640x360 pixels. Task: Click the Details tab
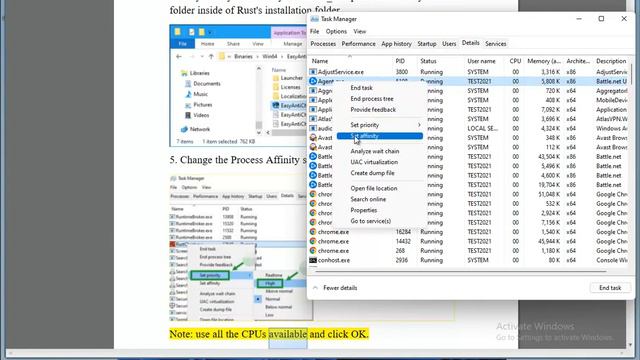[x=470, y=43]
